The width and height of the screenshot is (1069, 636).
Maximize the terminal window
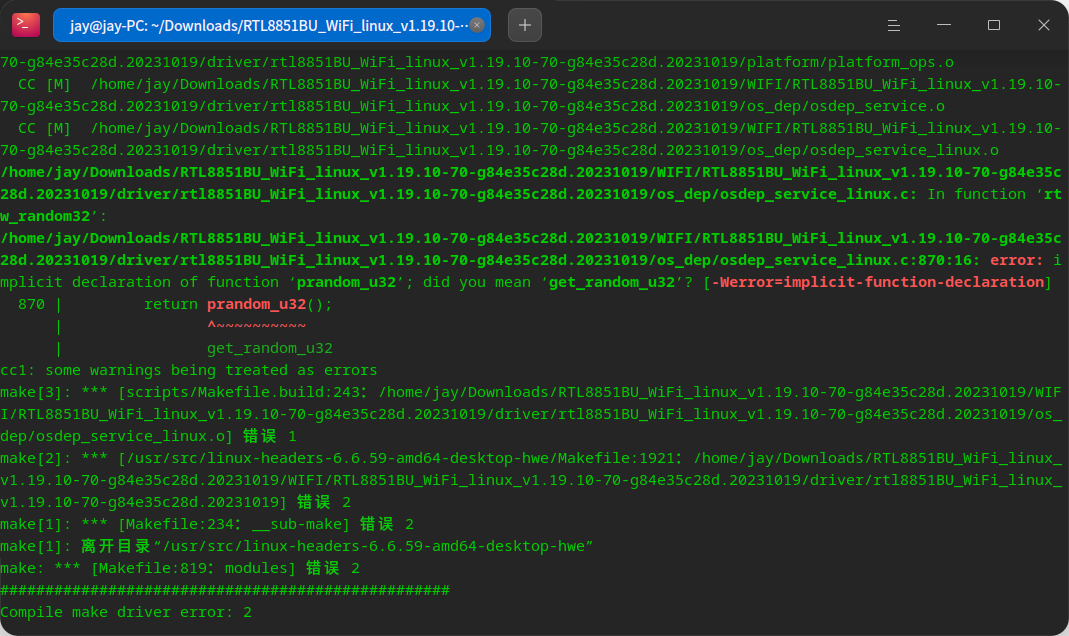pos(994,25)
